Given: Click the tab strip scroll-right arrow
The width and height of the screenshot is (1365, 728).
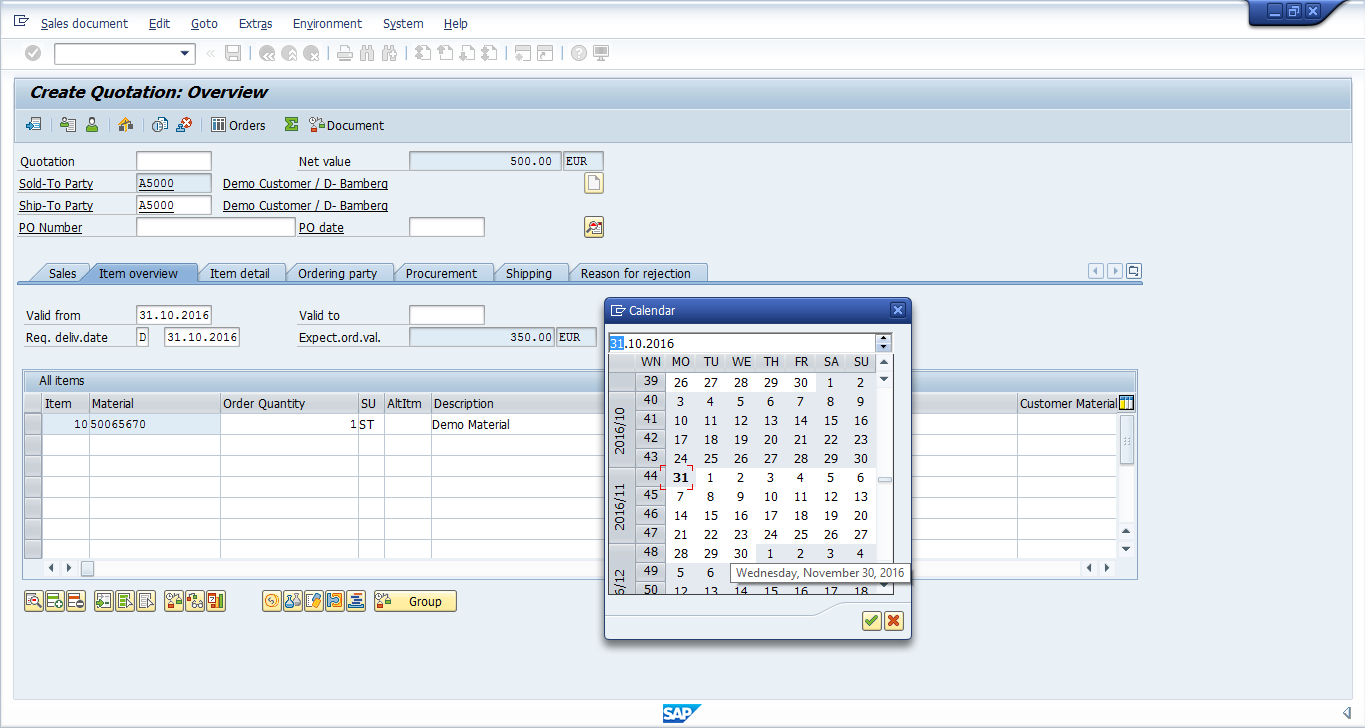Looking at the screenshot, I should [1115, 271].
